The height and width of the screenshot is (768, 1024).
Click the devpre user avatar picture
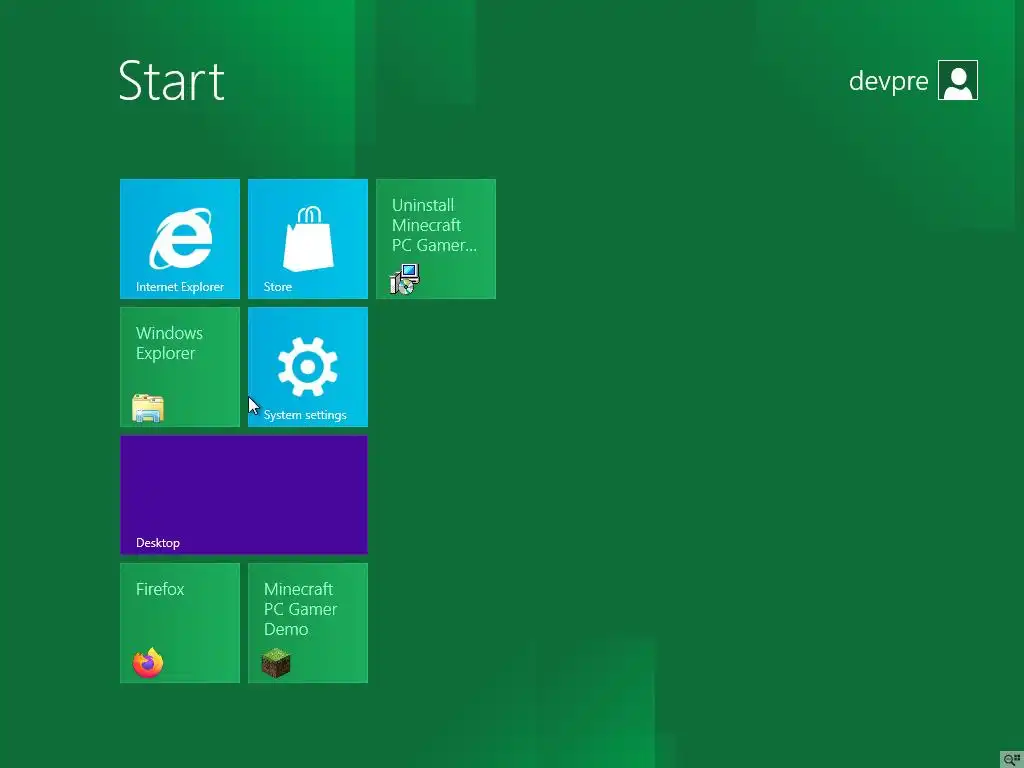point(957,80)
